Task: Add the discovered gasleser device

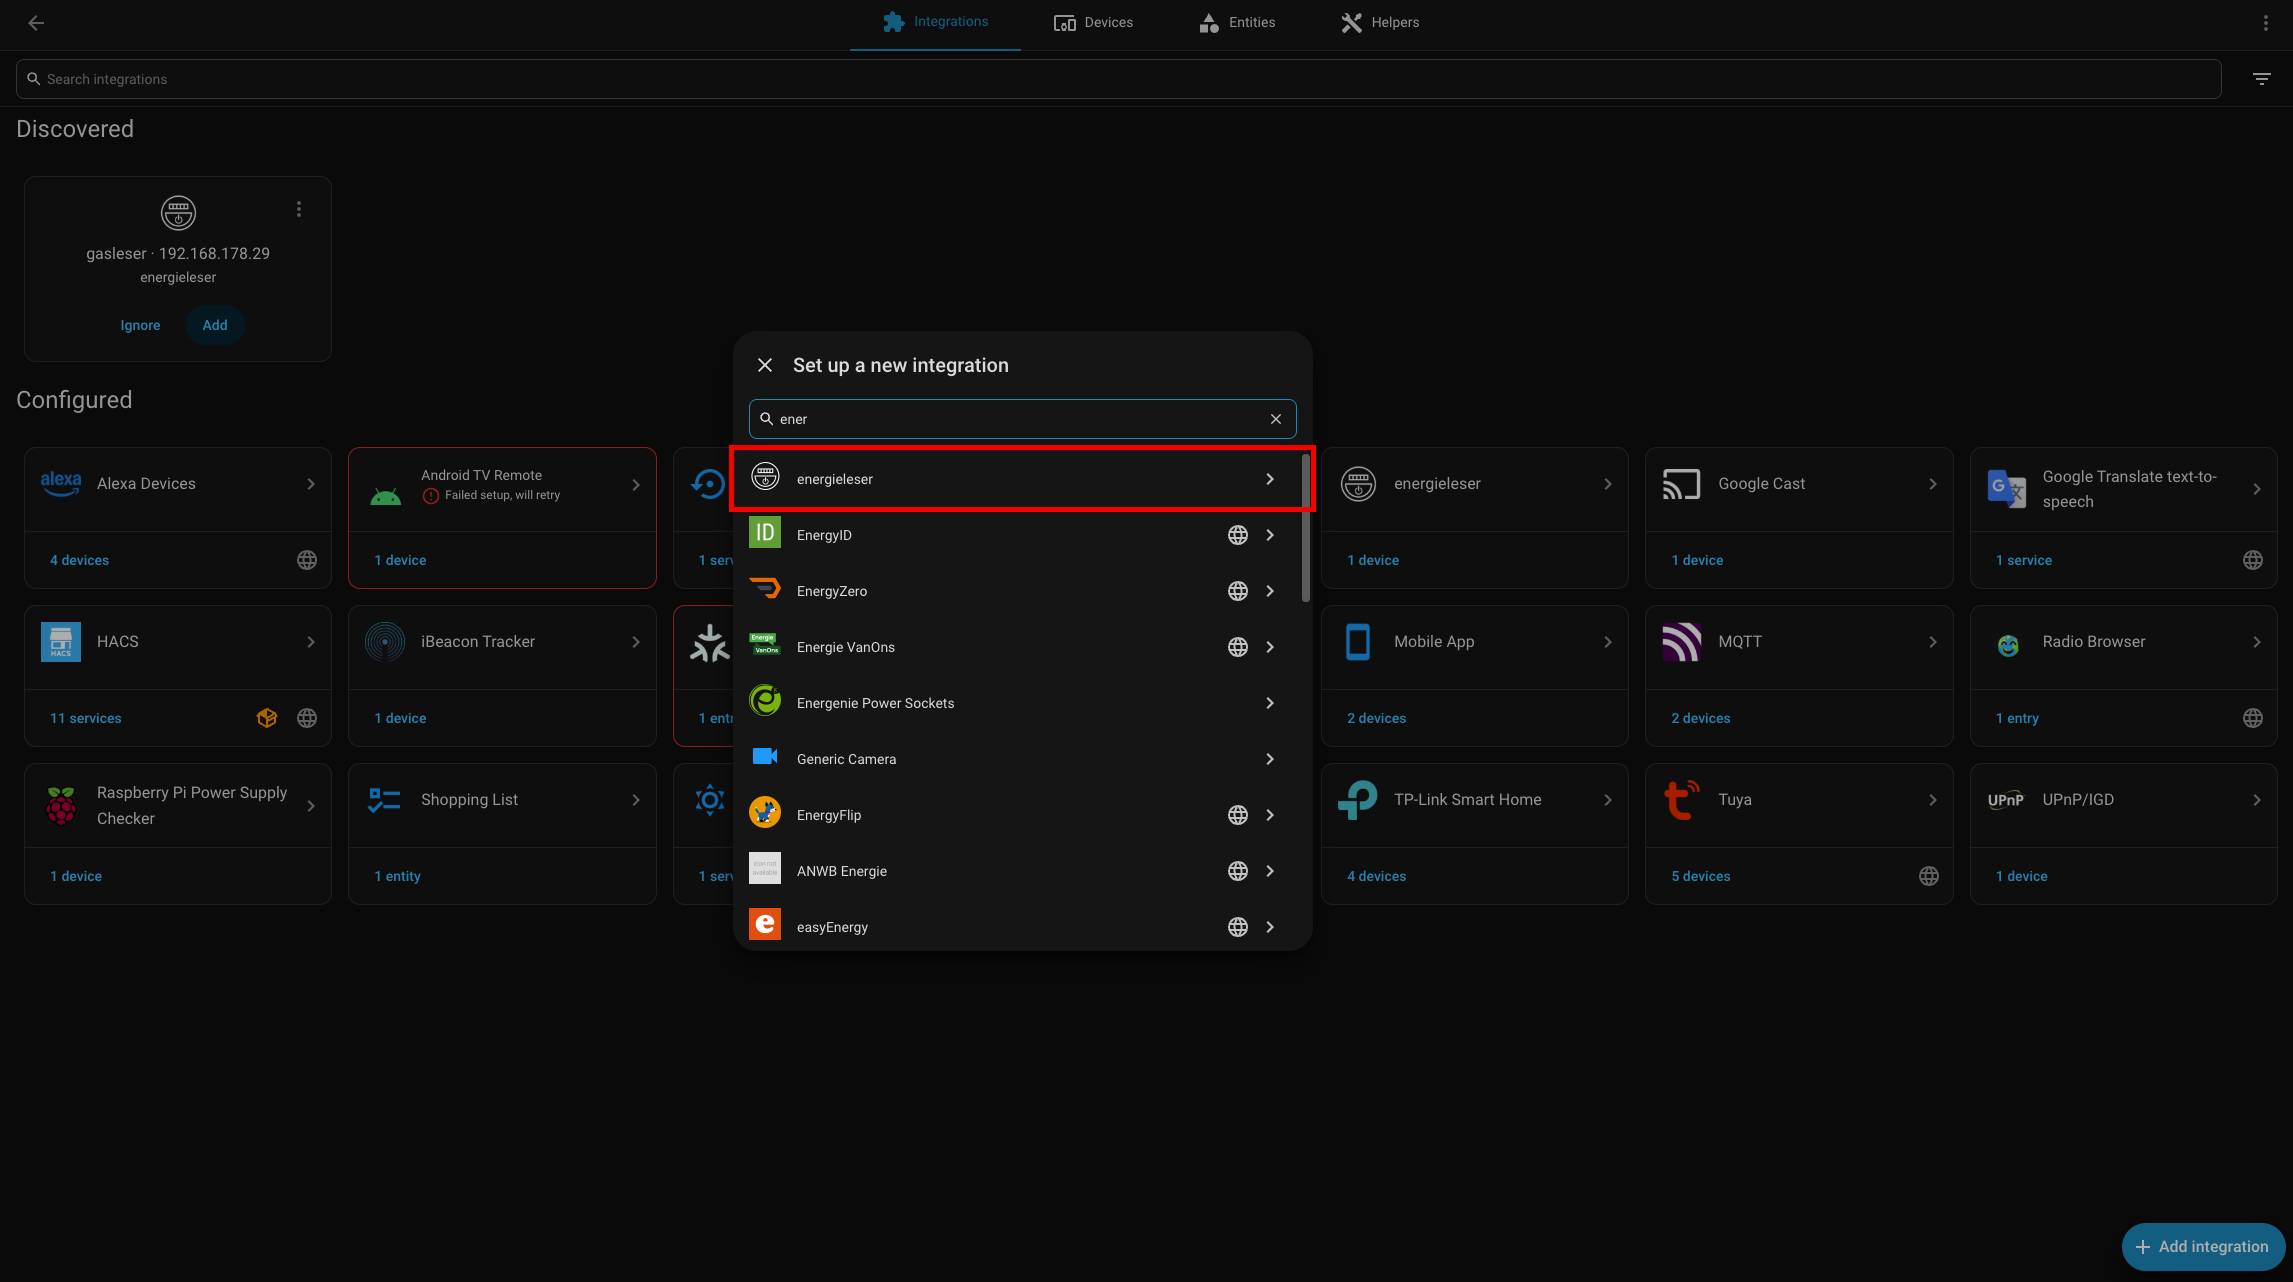Action: (x=215, y=325)
